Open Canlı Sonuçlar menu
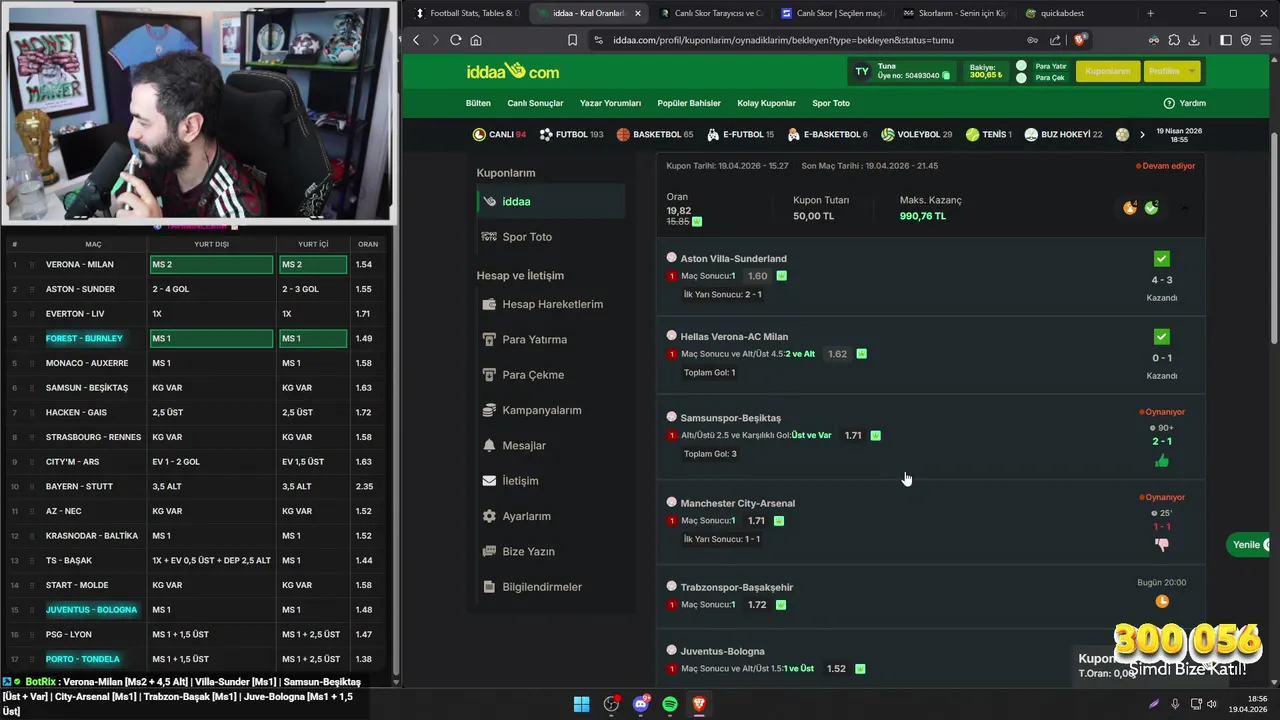Image resolution: width=1280 pixels, height=720 pixels. pyautogui.click(x=535, y=103)
